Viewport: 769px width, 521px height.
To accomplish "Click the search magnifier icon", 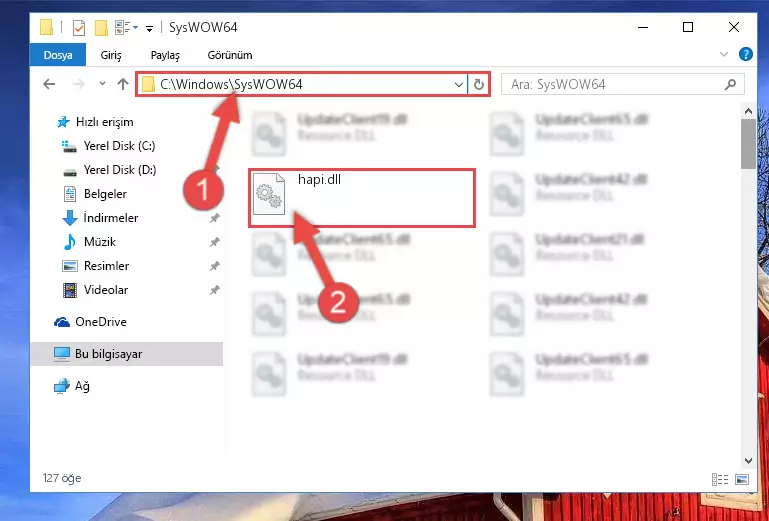I will pos(730,84).
